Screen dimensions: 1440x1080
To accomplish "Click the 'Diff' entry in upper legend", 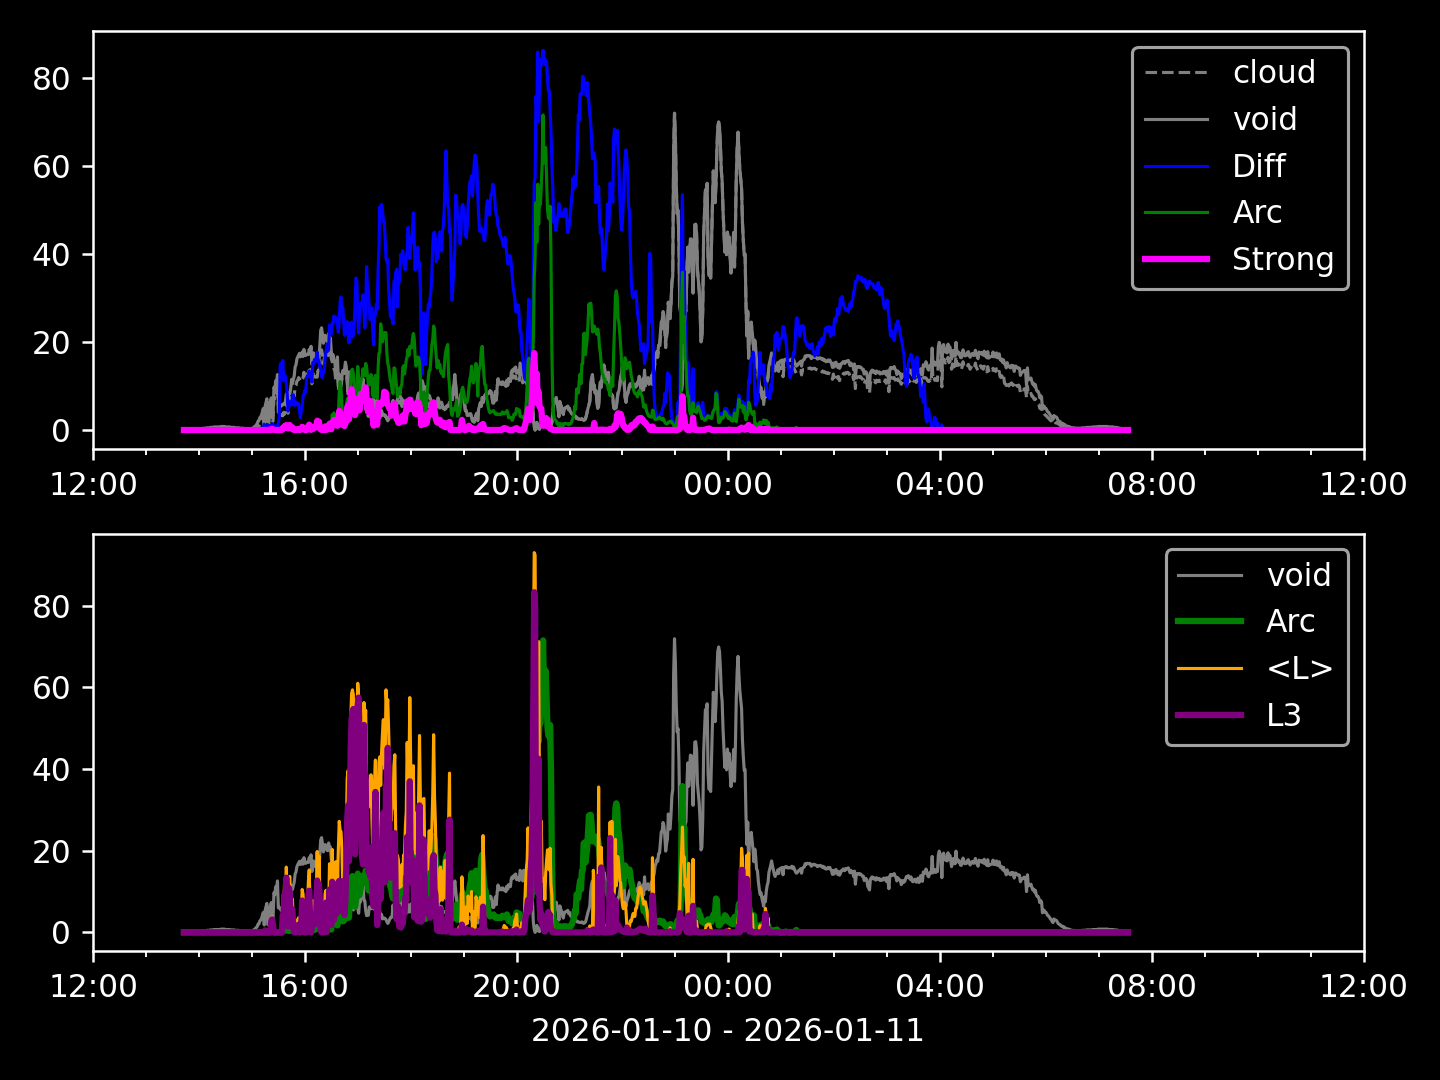I will click(1258, 166).
